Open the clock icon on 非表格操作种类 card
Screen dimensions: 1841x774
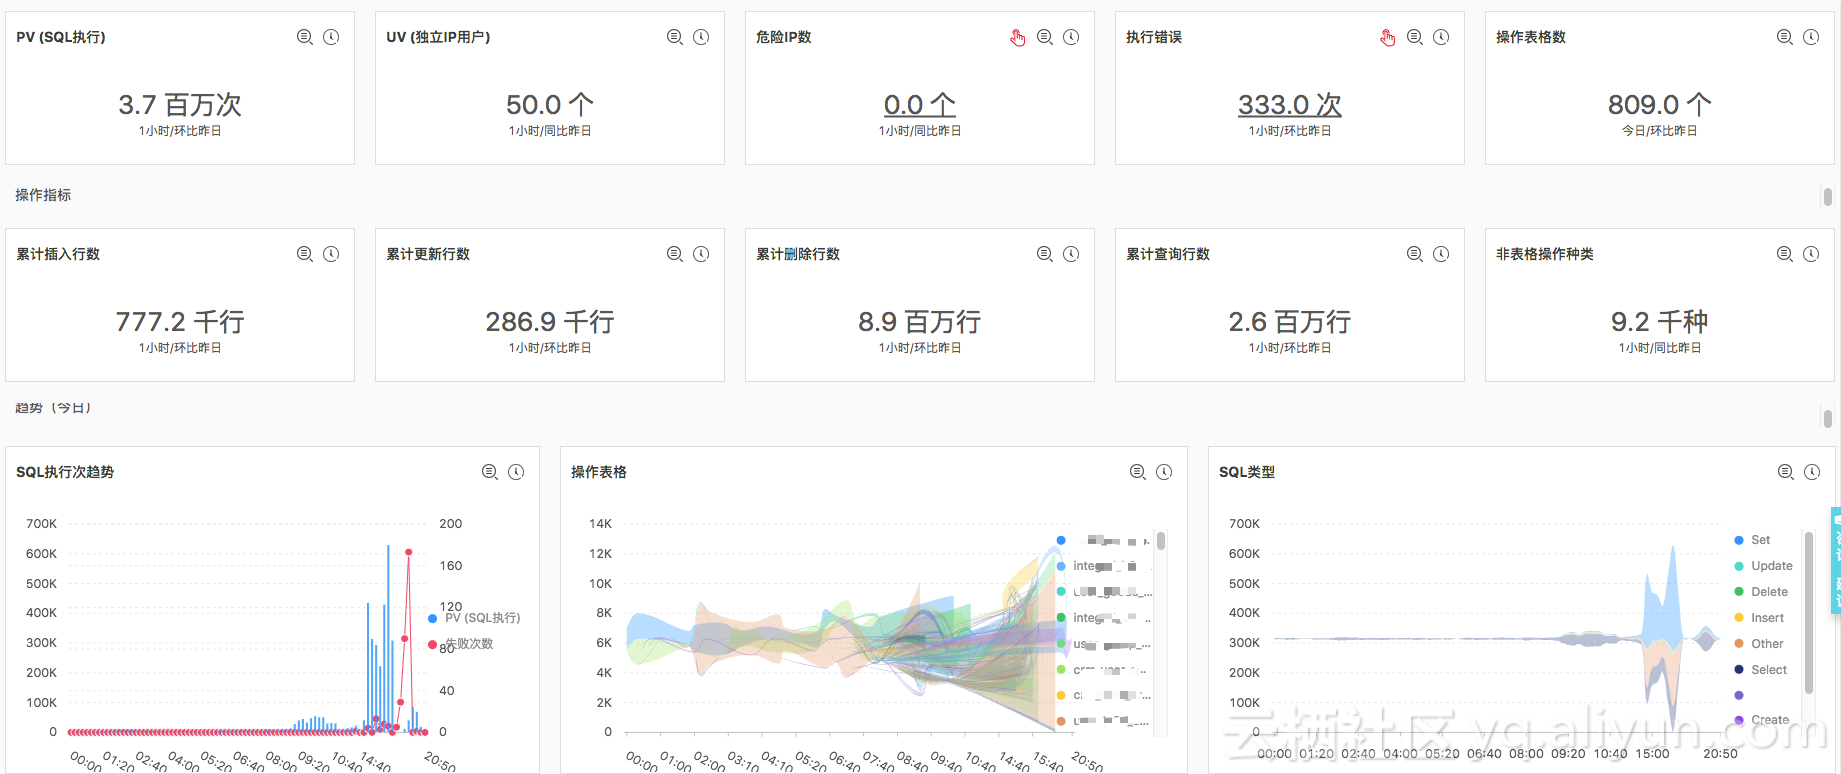coord(1811,254)
